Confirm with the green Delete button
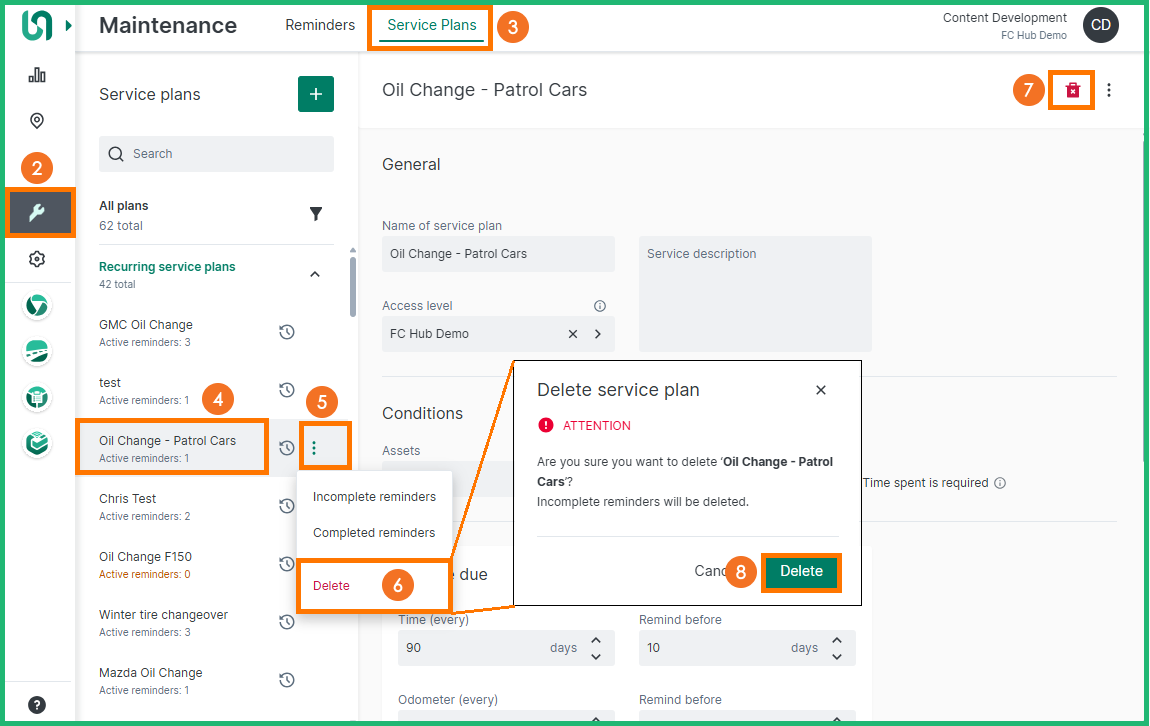The image size is (1150, 726). point(801,572)
